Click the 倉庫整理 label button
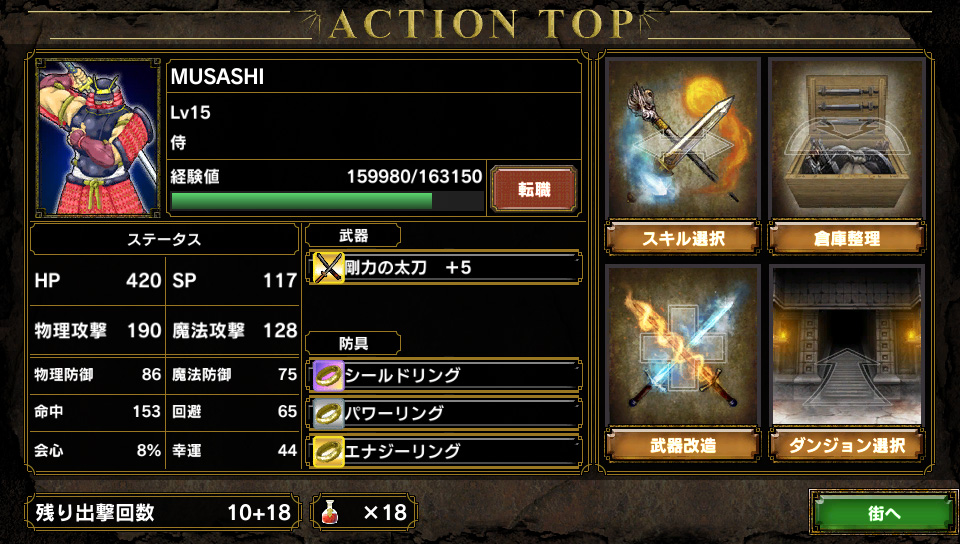 (x=847, y=238)
